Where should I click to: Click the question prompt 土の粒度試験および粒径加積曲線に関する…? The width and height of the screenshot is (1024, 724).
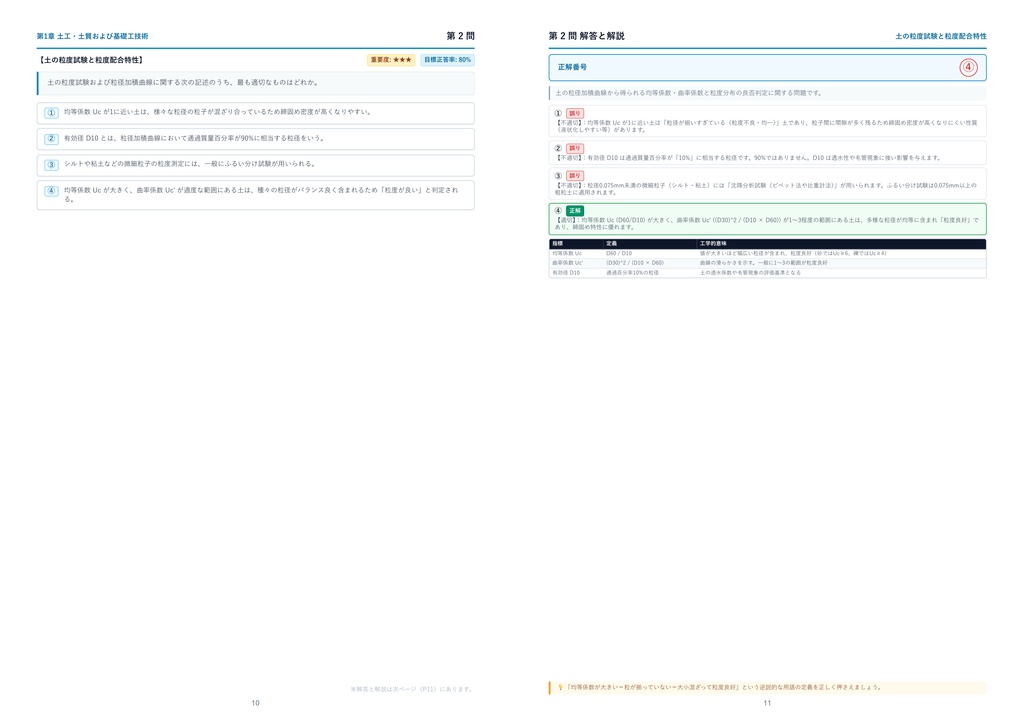(x=184, y=83)
